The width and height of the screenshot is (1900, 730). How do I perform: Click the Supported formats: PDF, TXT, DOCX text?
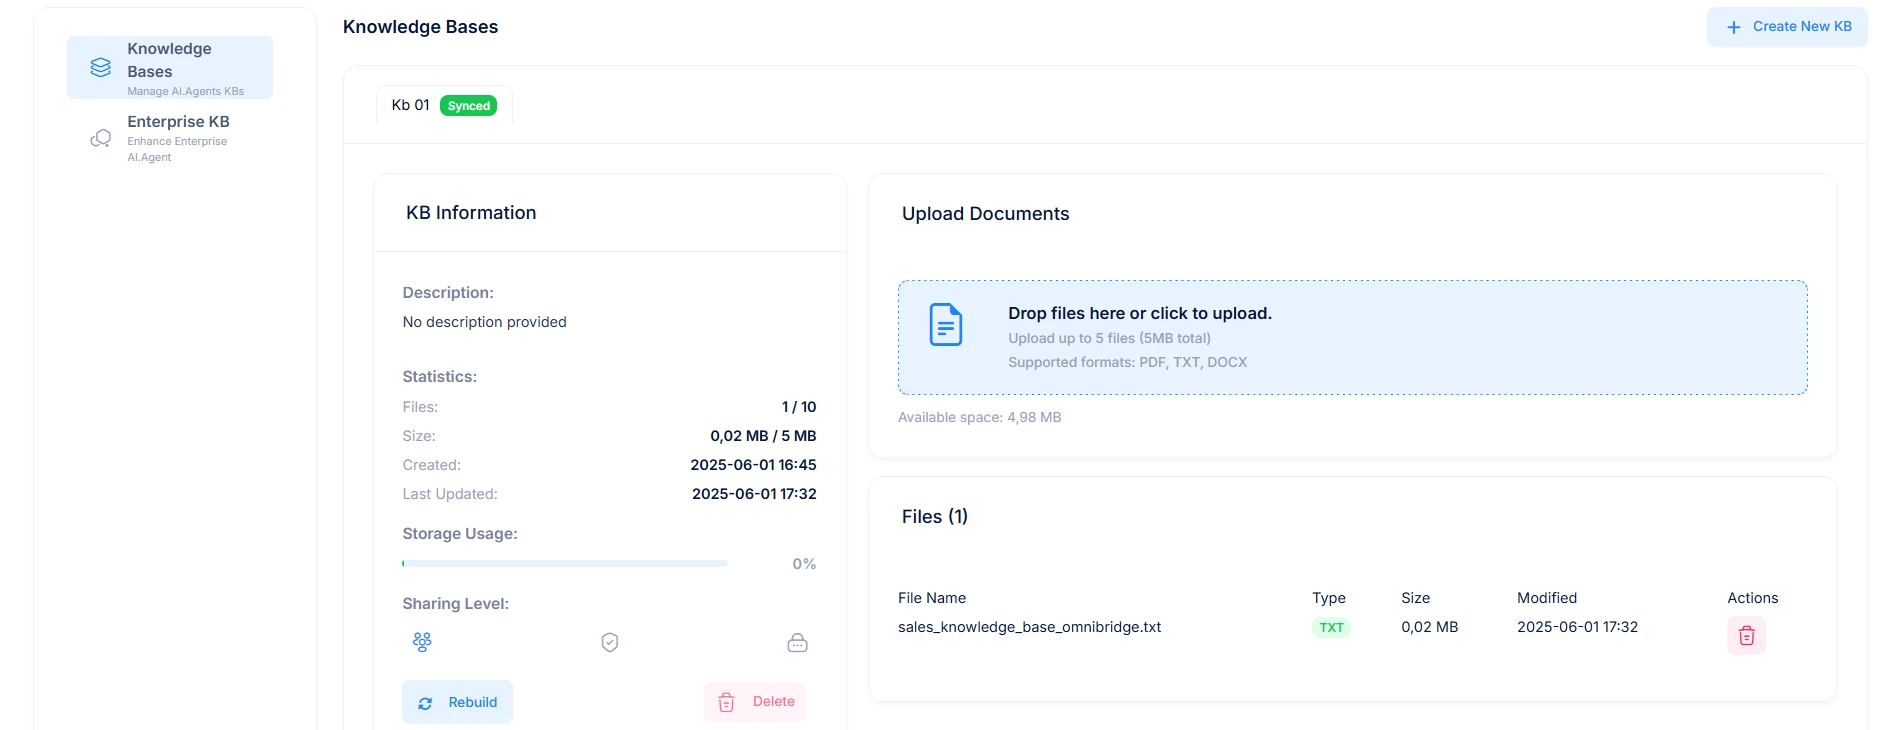1127,362
